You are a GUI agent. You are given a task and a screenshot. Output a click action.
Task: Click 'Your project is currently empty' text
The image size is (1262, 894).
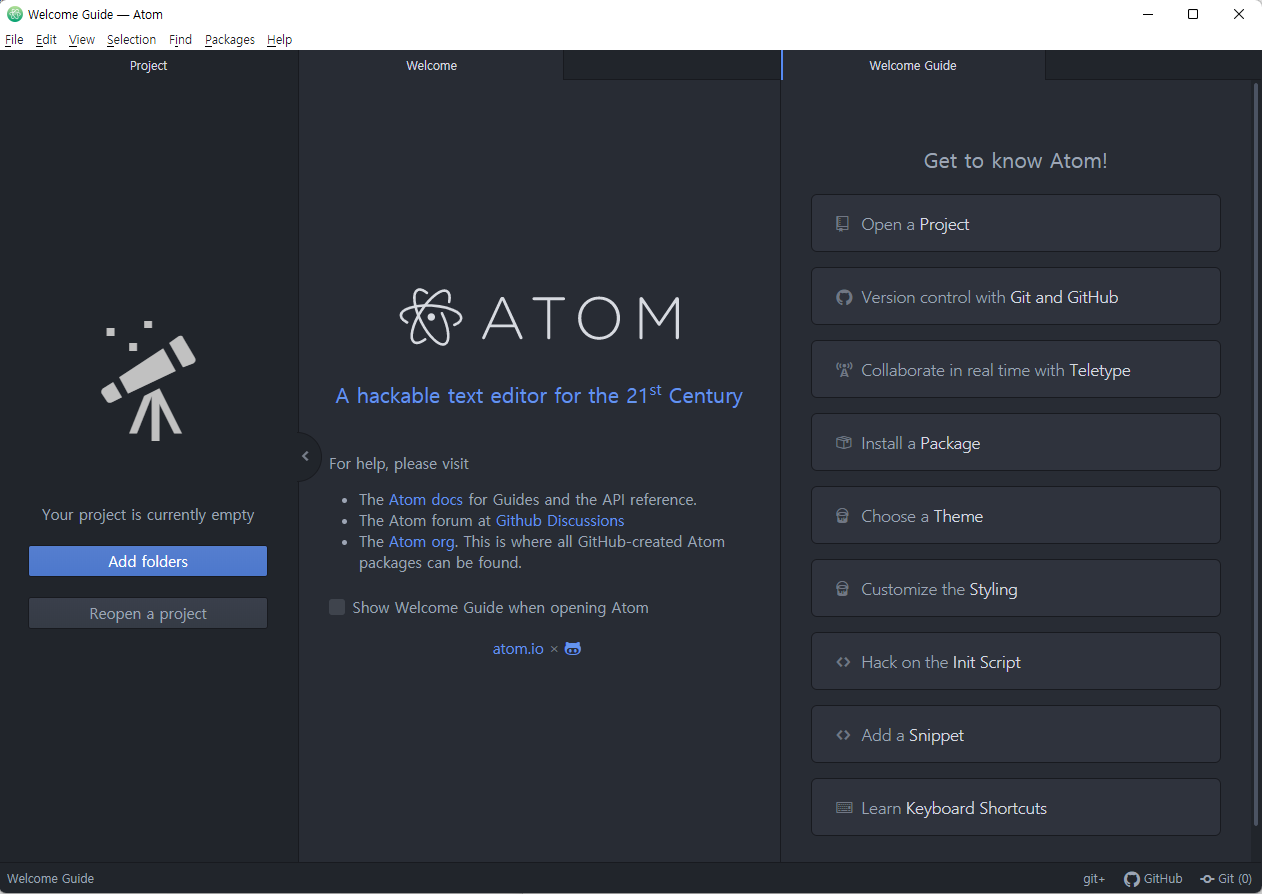tap(148, 515)
